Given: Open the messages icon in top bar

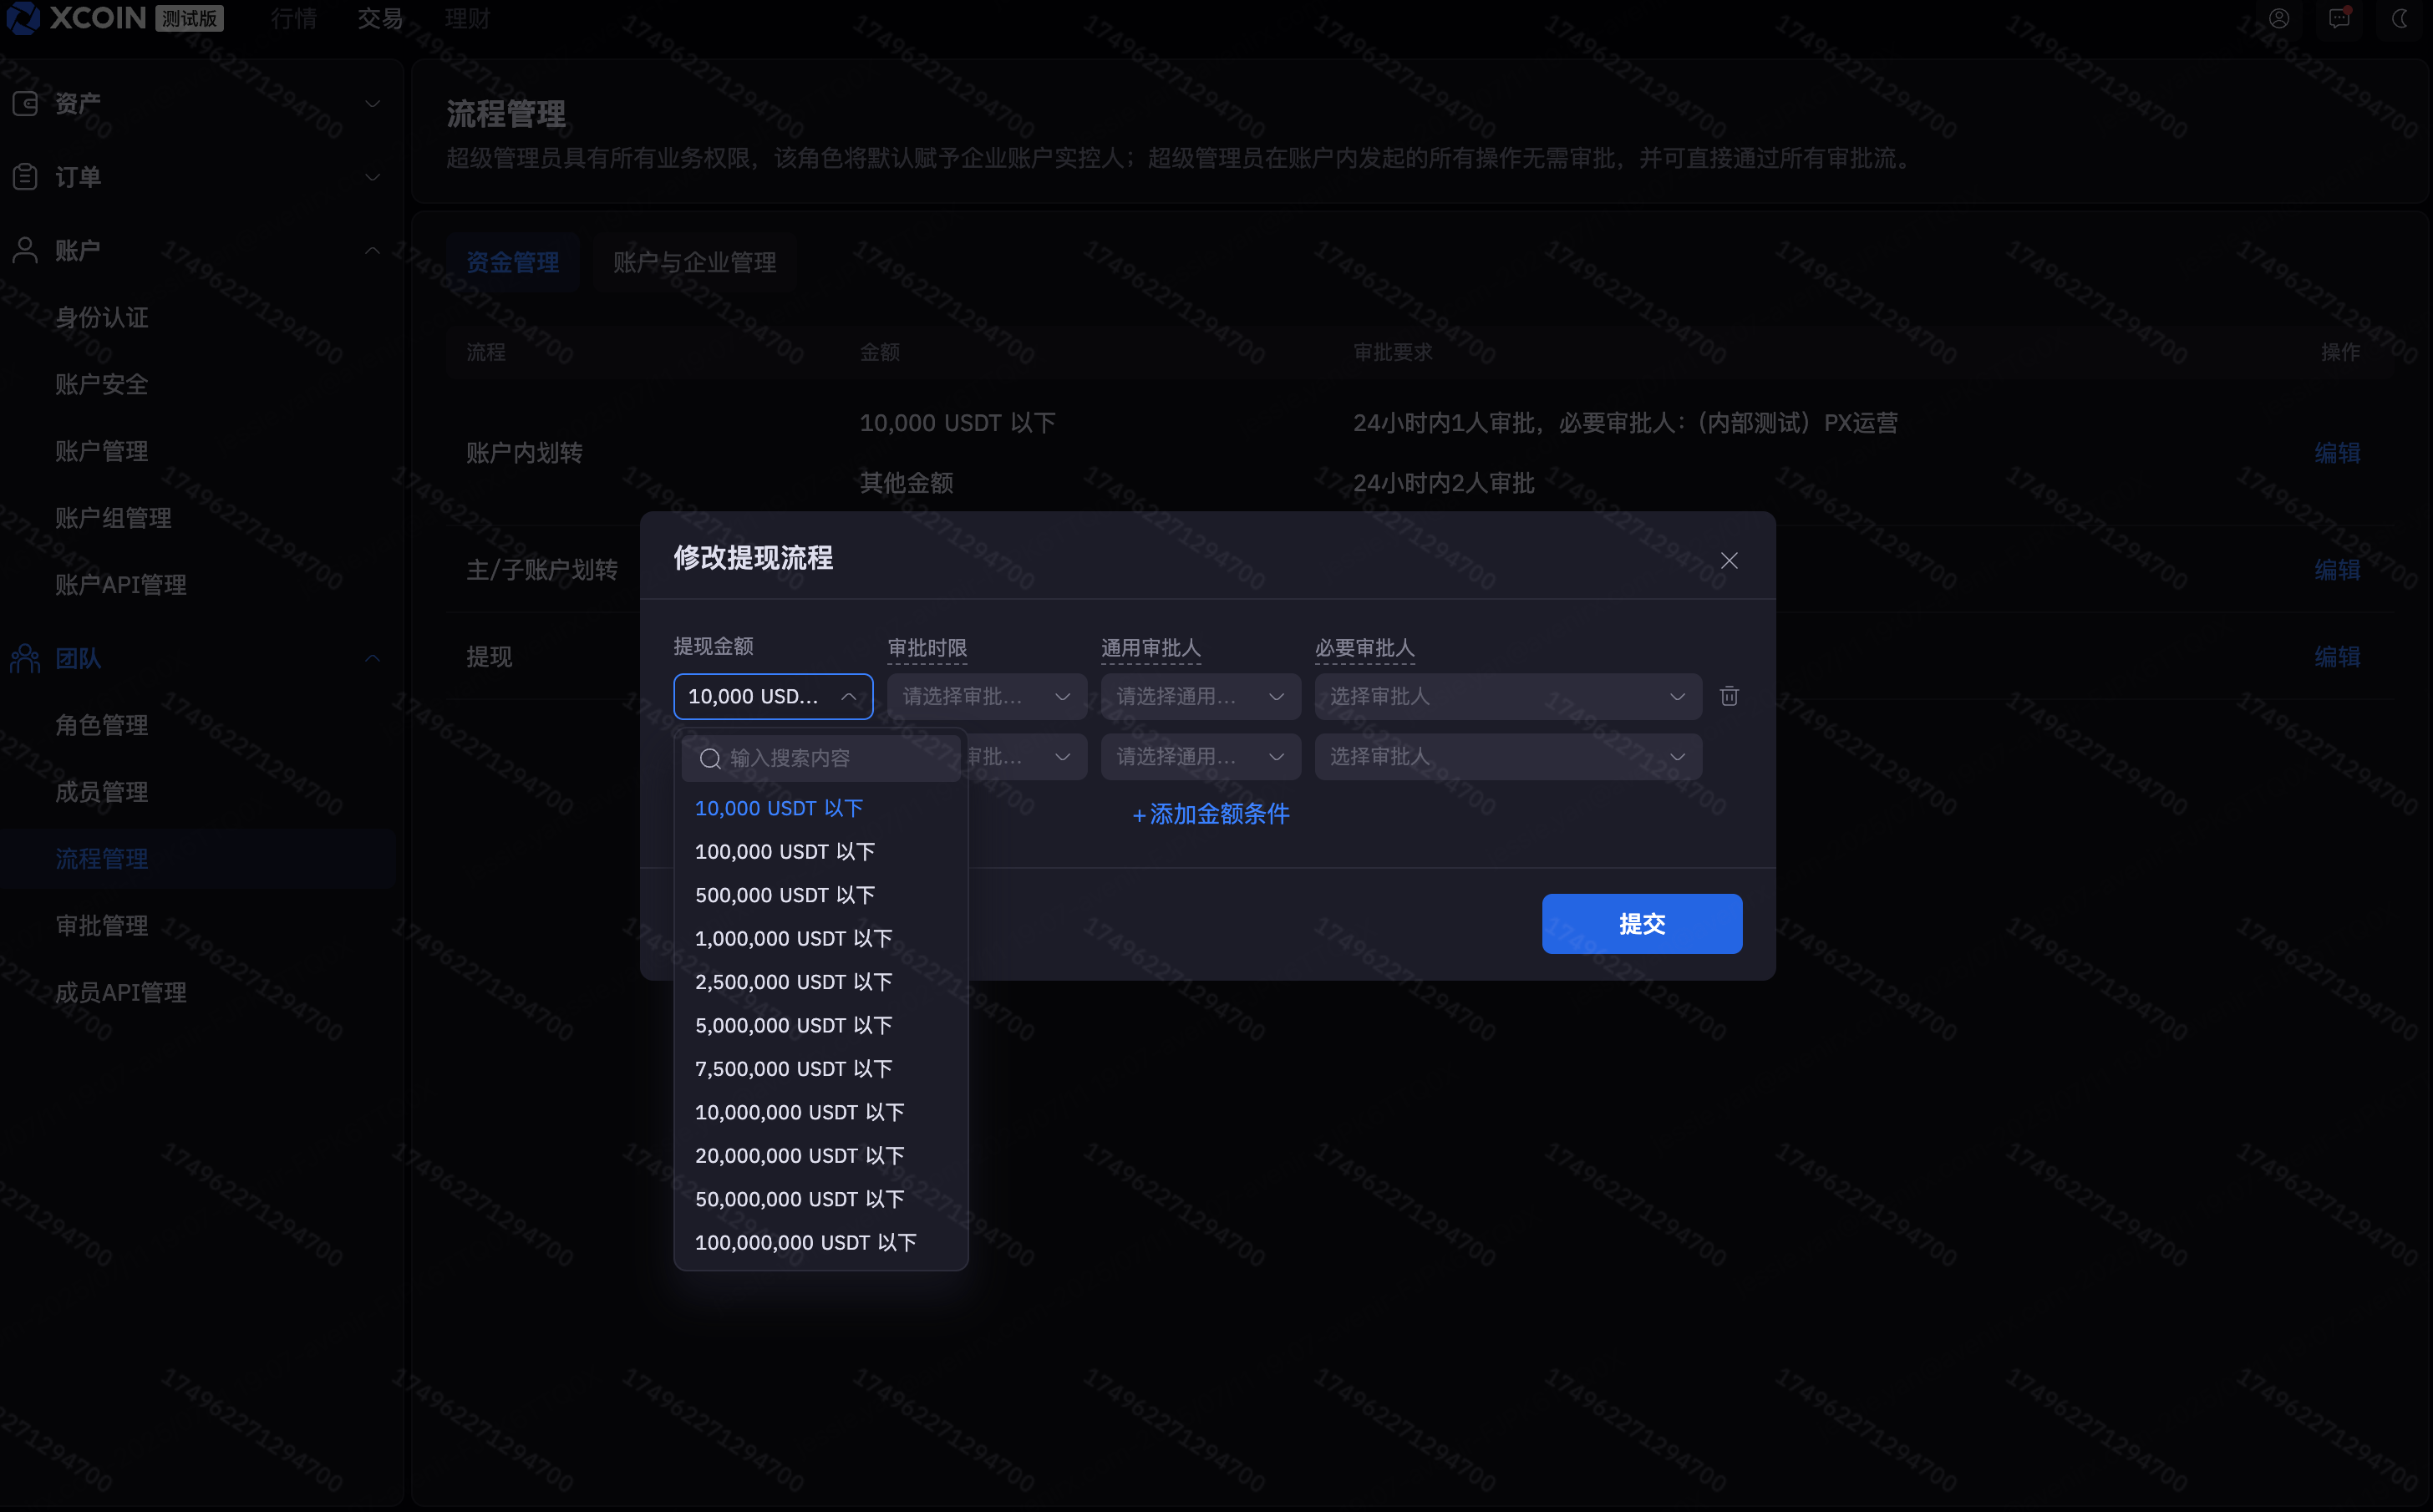Looking at the screenshot, I should [2338, 19].
